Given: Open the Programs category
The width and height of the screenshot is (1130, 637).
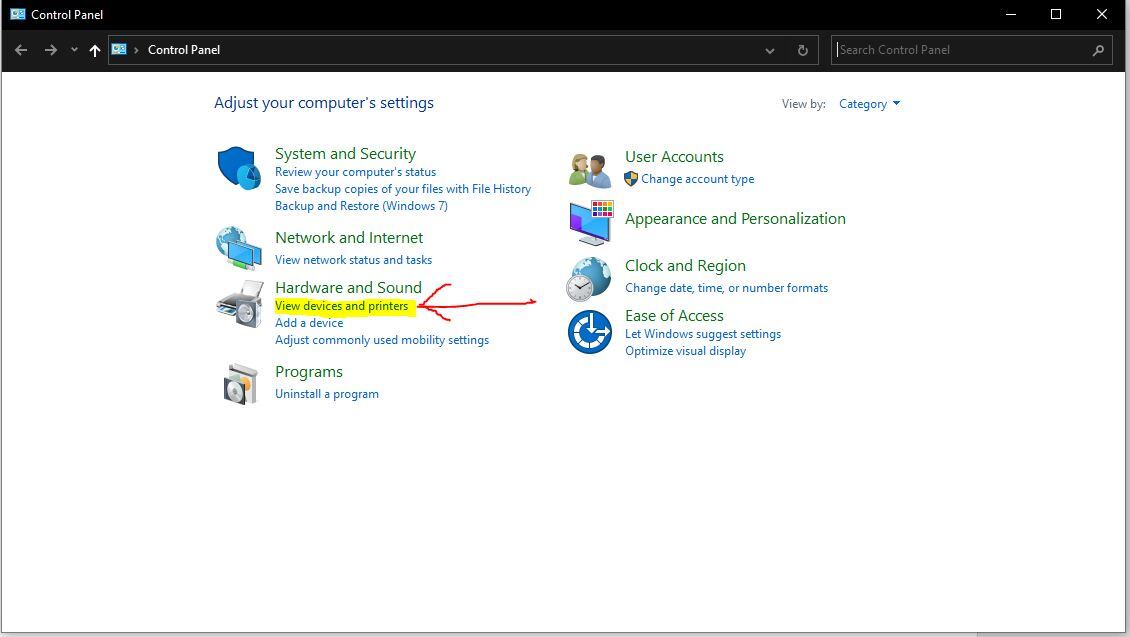Looking at the screenshot, I should pos(308,372).
